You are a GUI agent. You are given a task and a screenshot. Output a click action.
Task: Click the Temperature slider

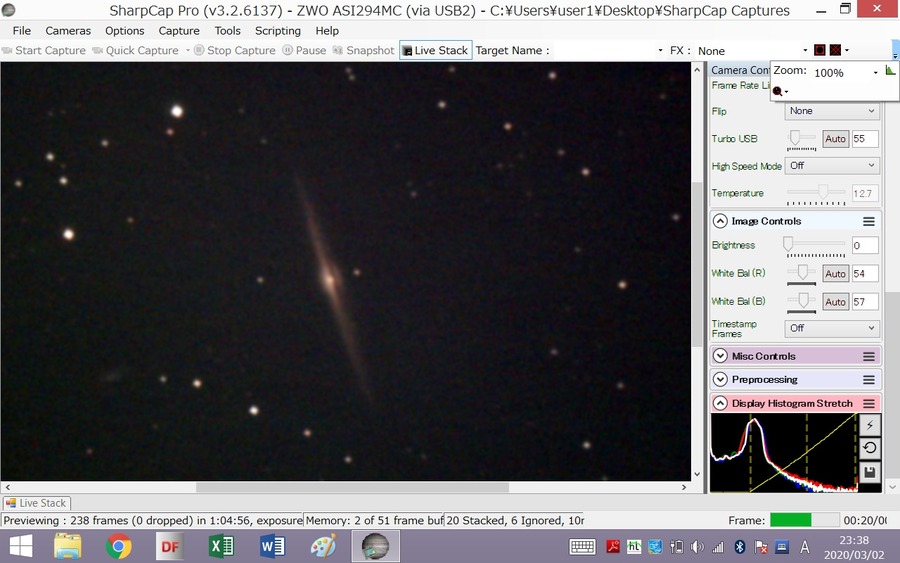coord(816,193)
